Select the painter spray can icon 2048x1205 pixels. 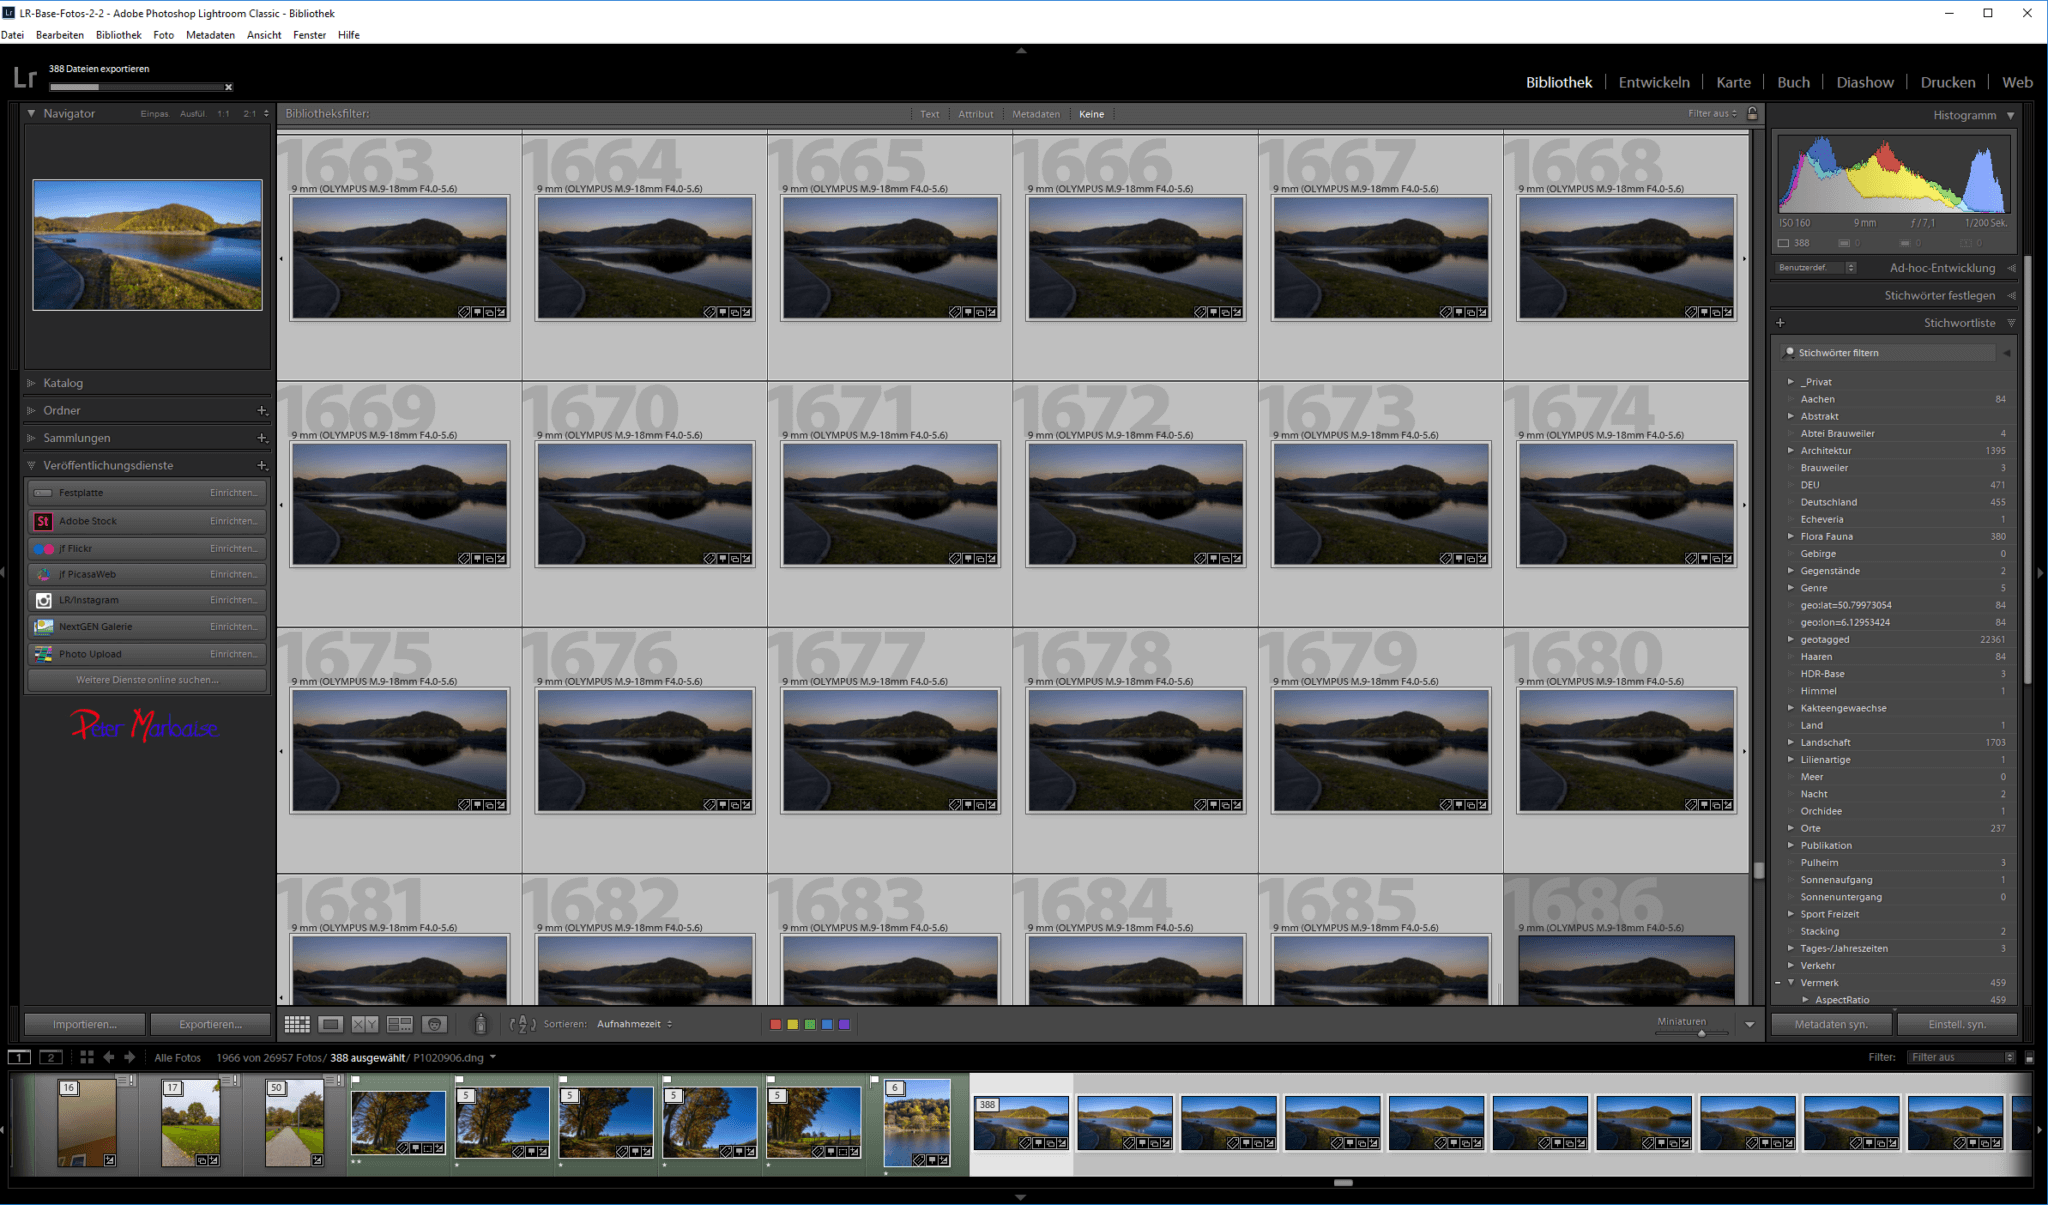[482, 1023]
